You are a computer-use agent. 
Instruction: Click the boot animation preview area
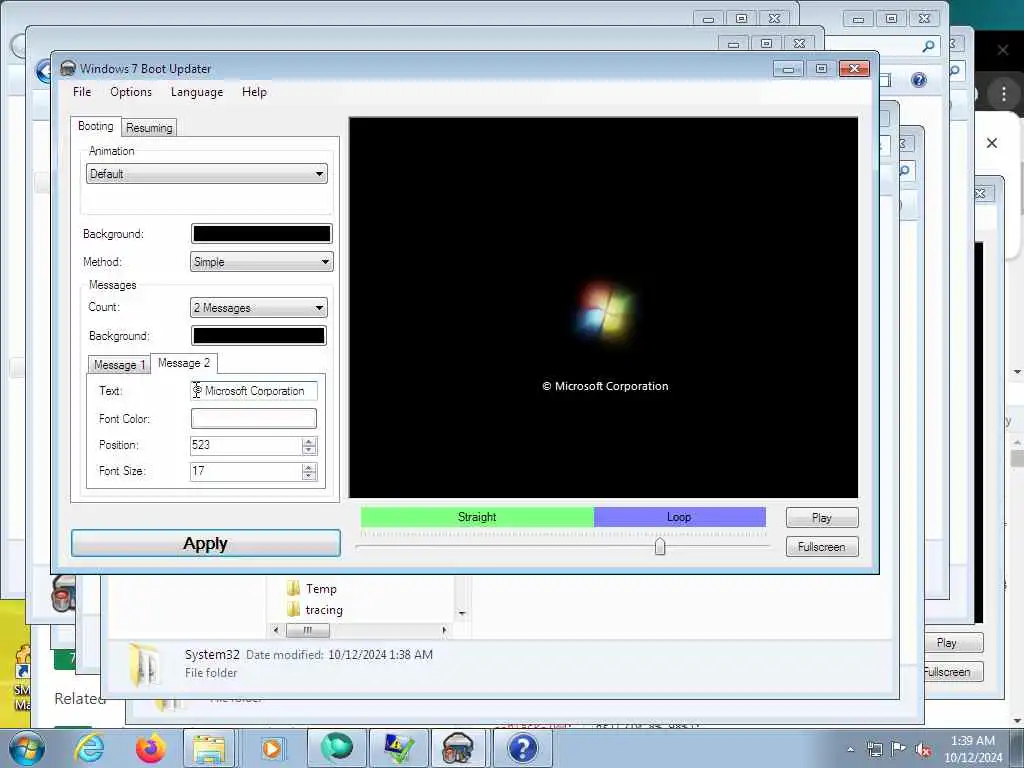coord(603,308)
